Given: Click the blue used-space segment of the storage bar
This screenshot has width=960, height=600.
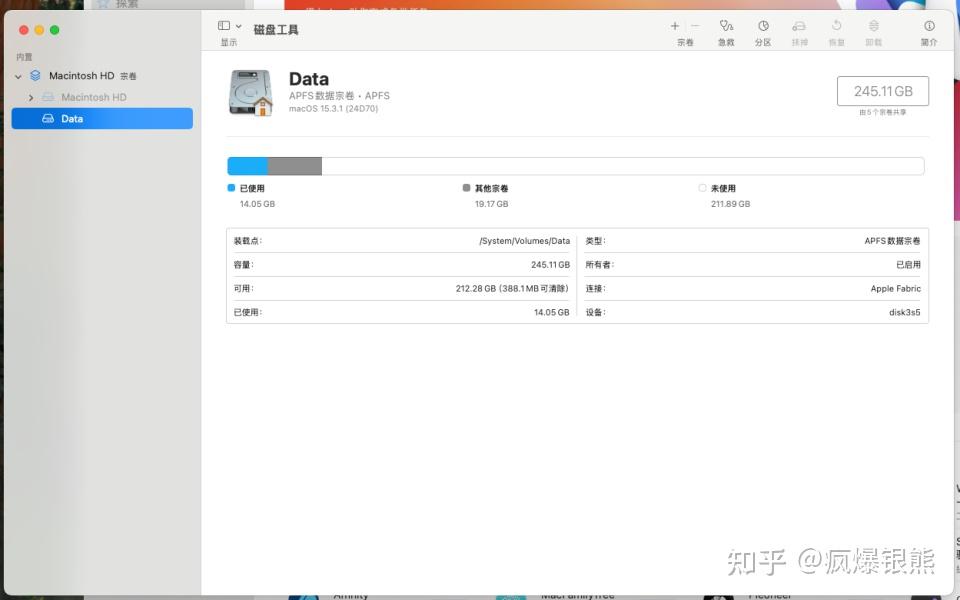Looking at the screenshot, I should coord(248,165).
